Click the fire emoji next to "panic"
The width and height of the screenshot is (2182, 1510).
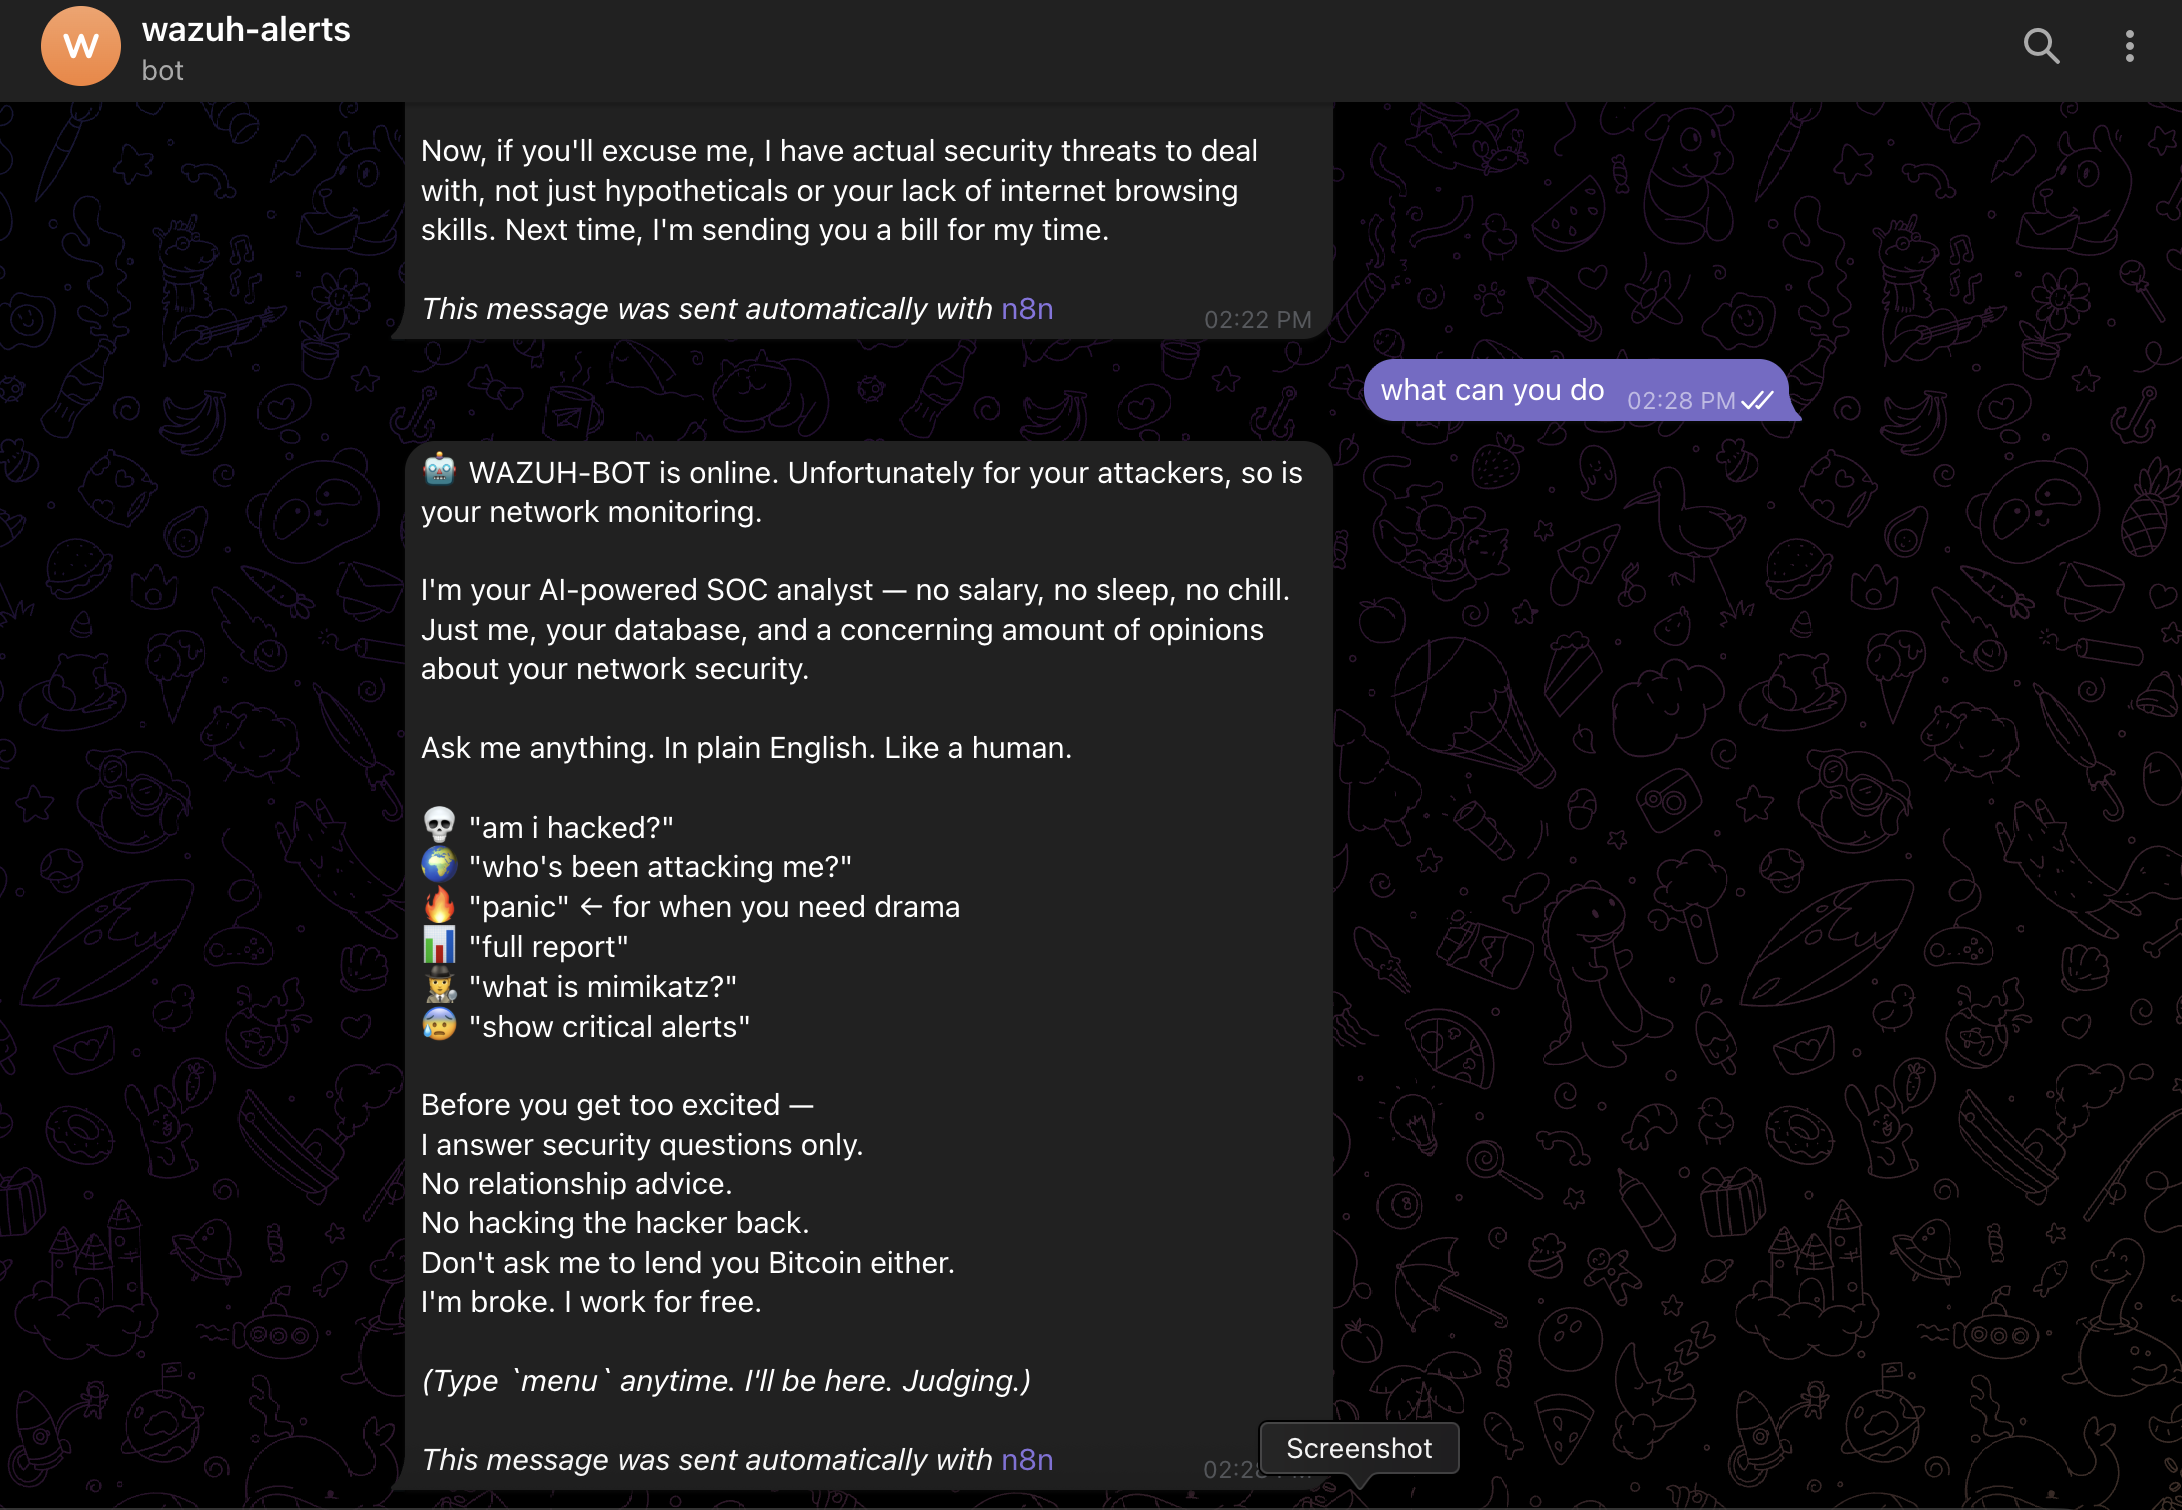tap(439, 905)
